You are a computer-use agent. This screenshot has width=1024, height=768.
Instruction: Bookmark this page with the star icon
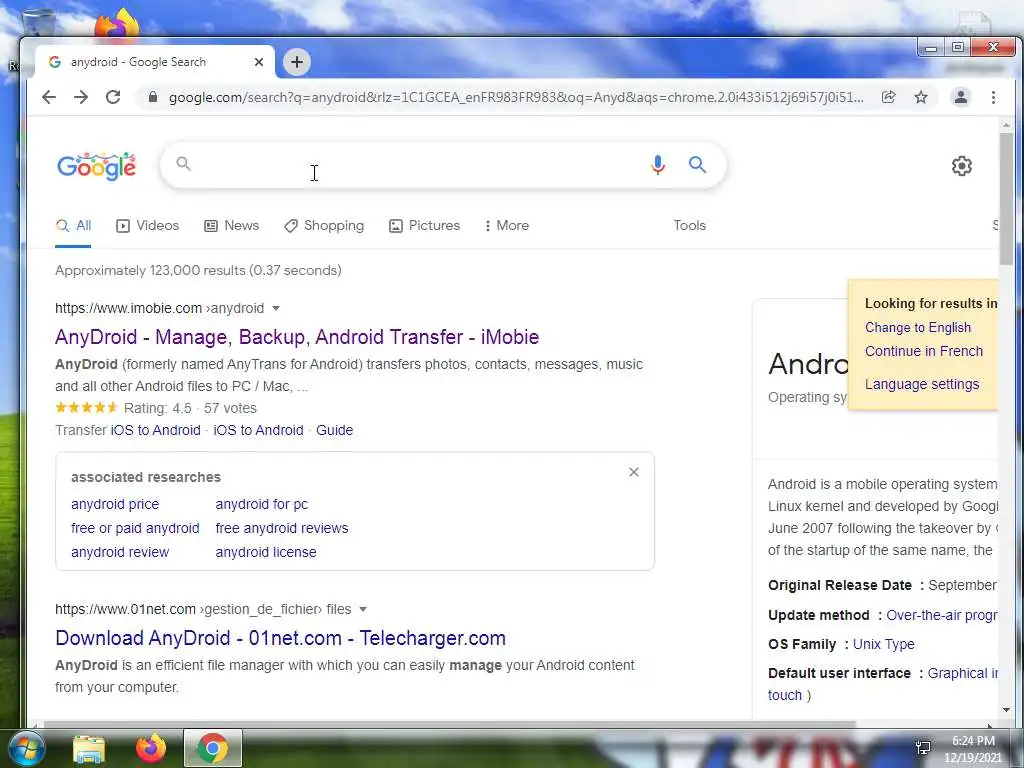pyautogui.click(x=921, y=97)
